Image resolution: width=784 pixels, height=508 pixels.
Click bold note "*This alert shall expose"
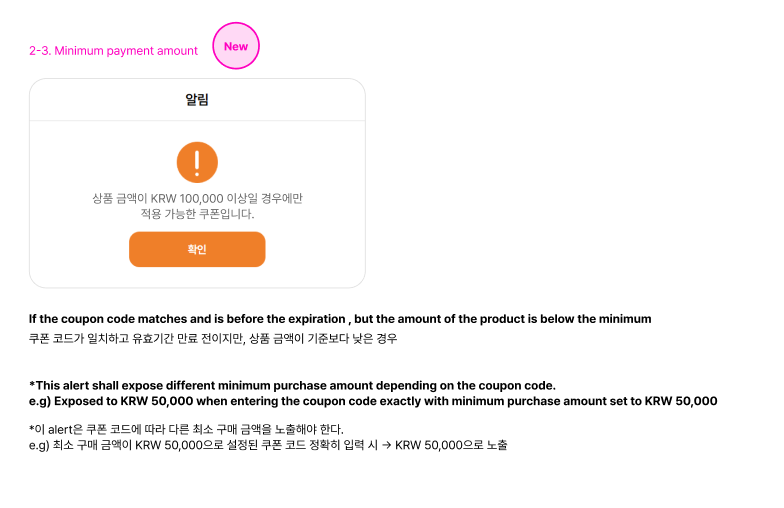click(x=292, y=385)
